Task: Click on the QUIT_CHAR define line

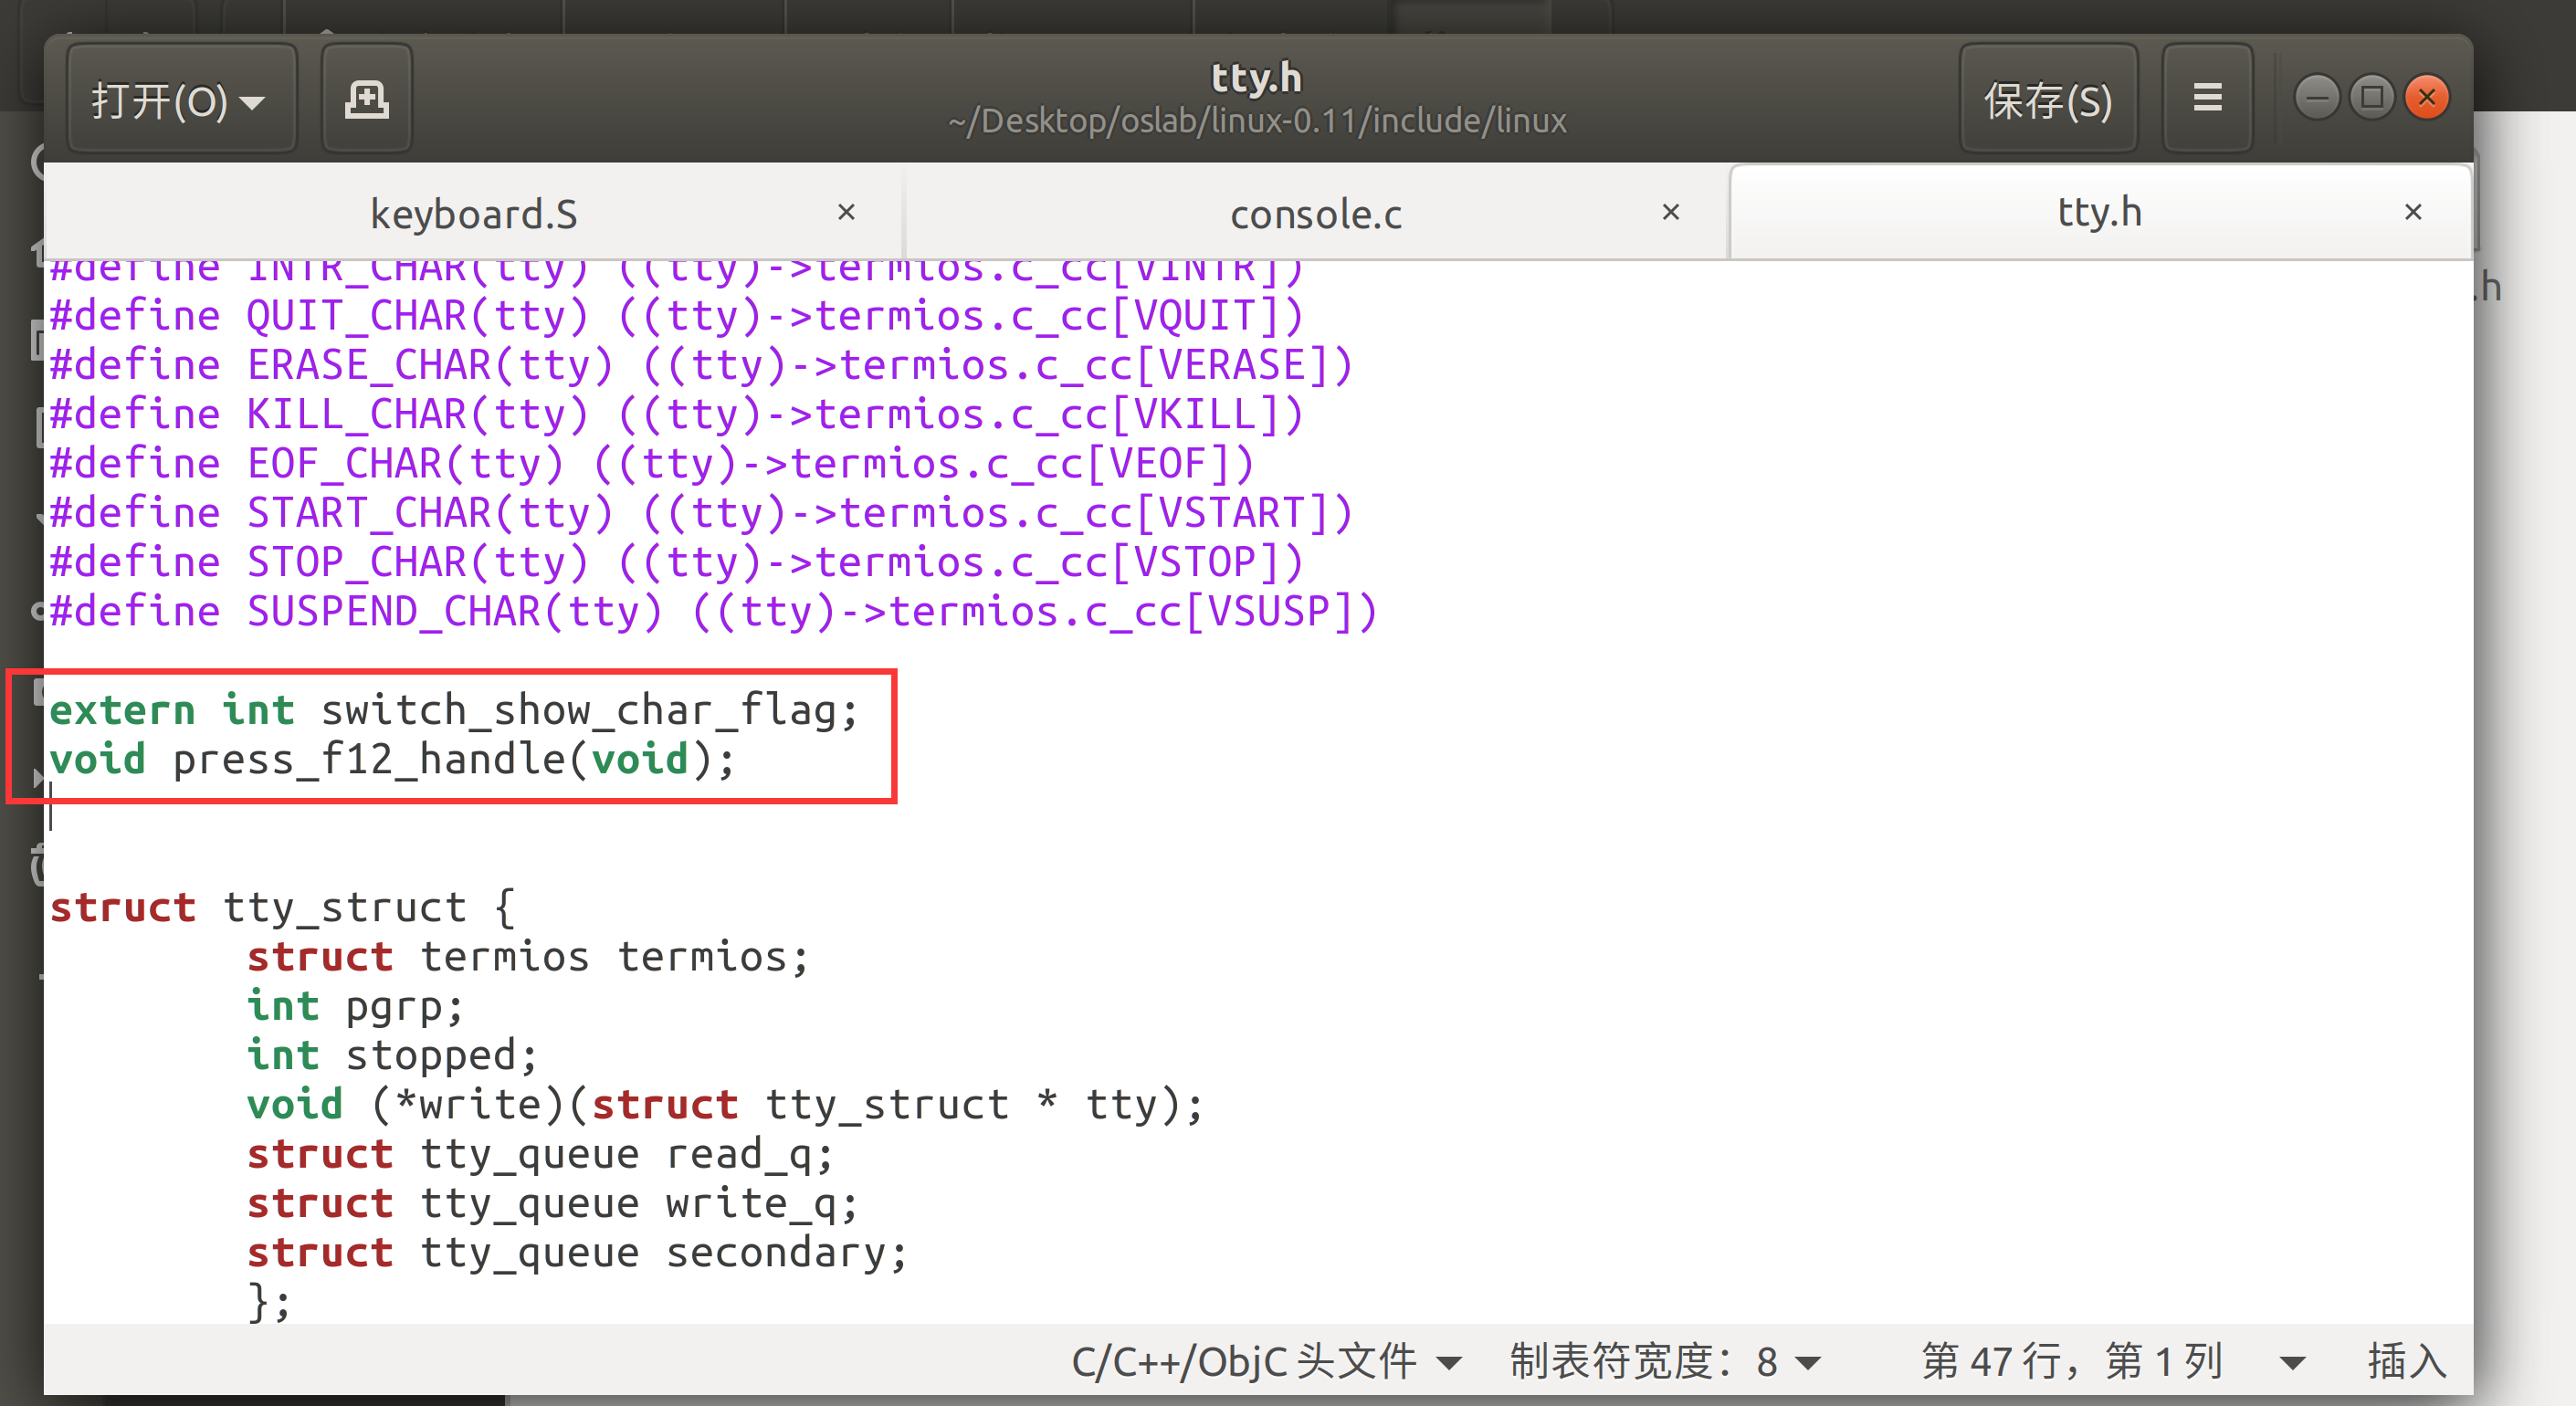Action: click(x=677, y=317)
